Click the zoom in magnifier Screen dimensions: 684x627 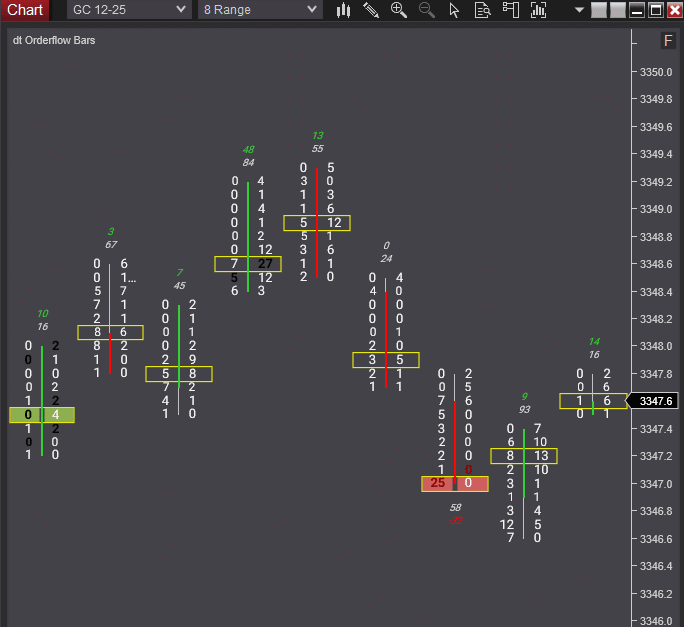(x=399, y=10)
